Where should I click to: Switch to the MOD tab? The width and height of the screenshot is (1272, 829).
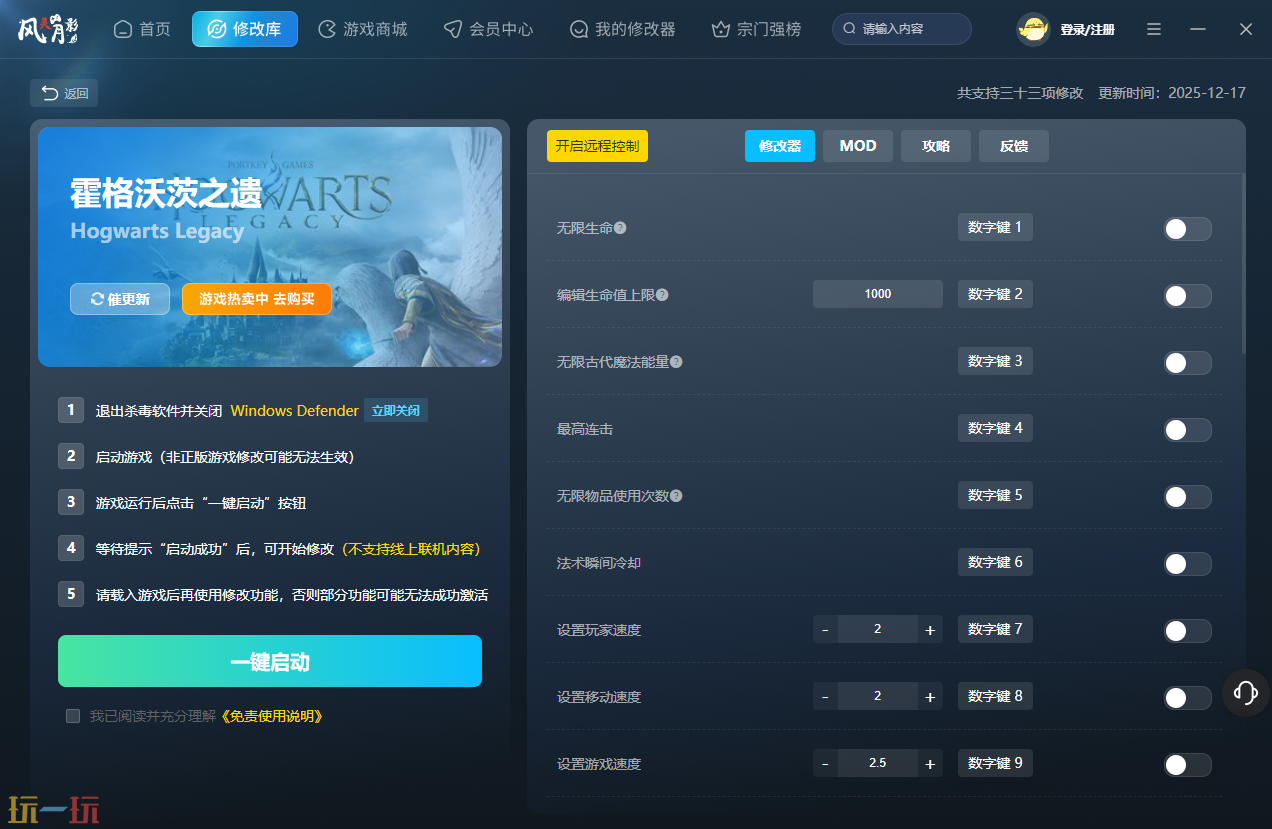858,146
